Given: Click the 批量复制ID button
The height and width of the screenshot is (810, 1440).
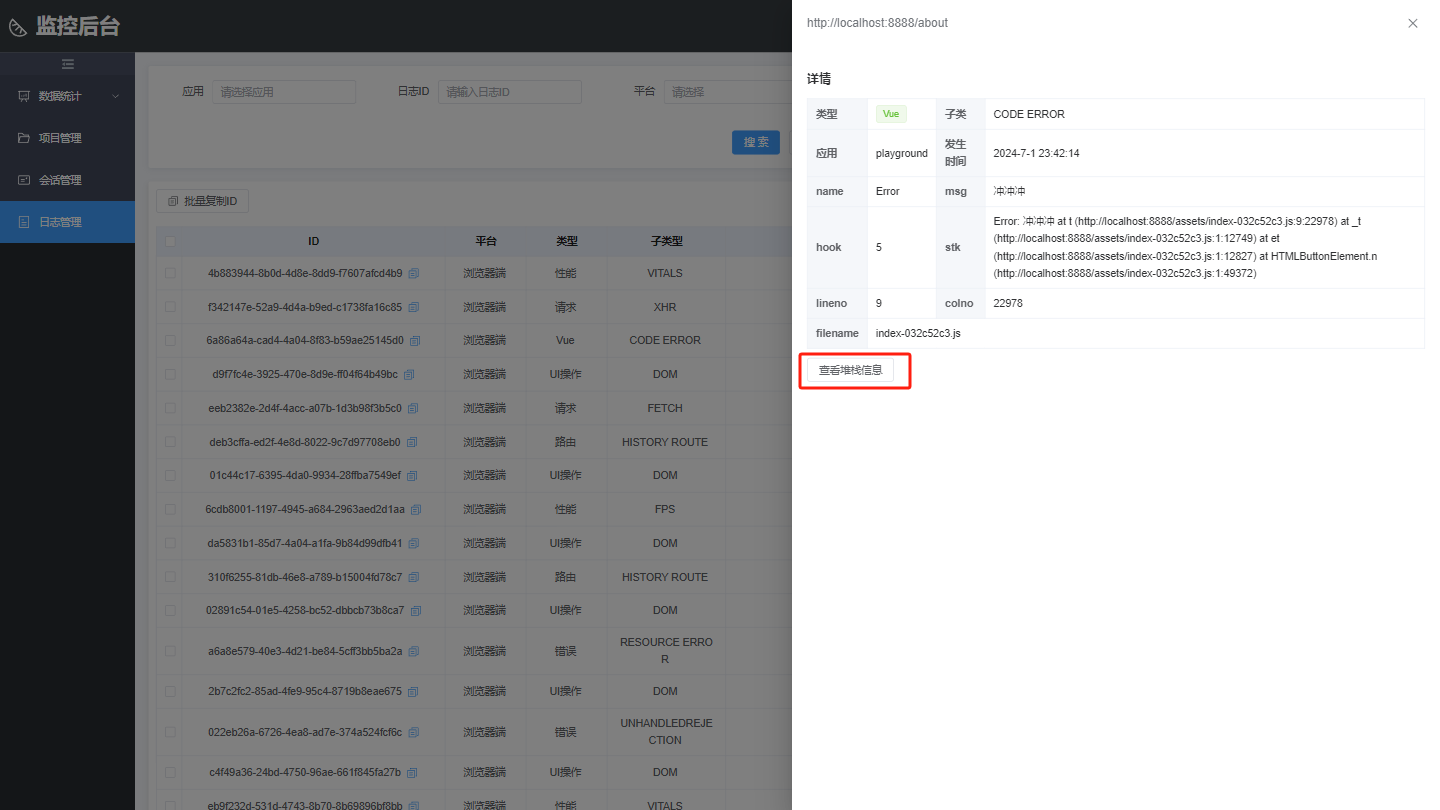Looking at the screenshot, I should point(202,201).
